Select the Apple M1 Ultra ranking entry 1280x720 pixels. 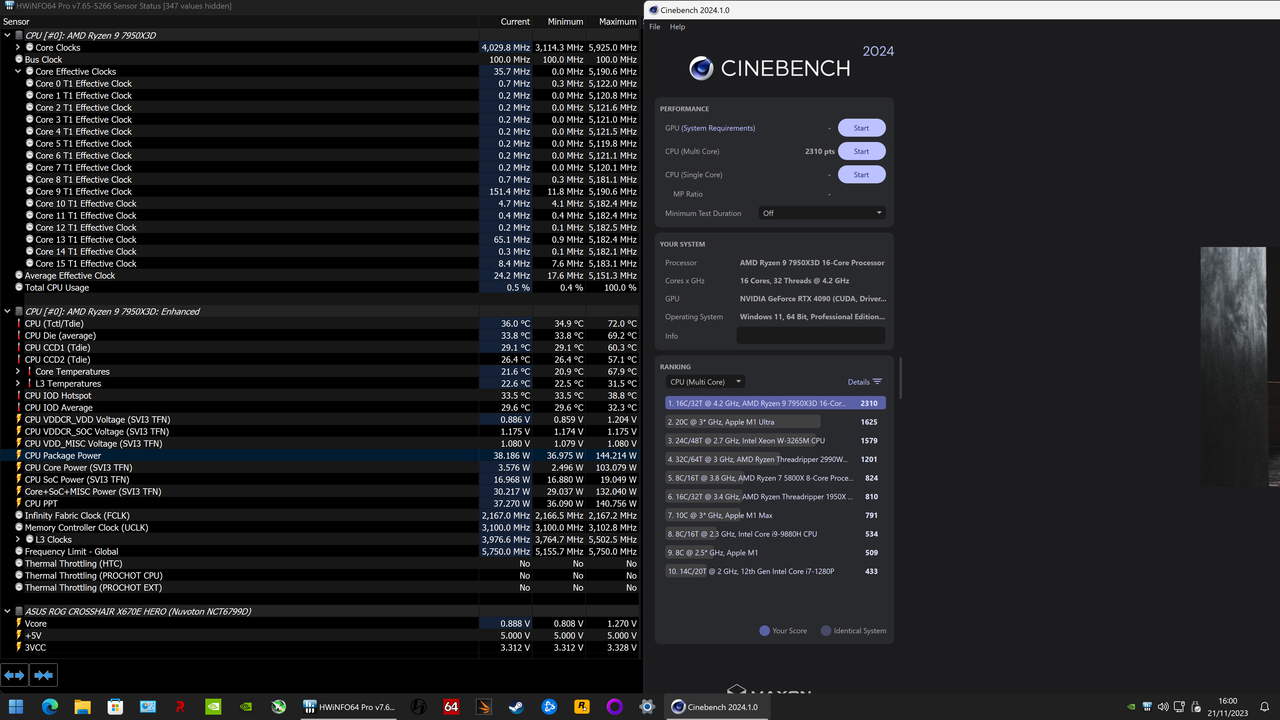point(775,422)
